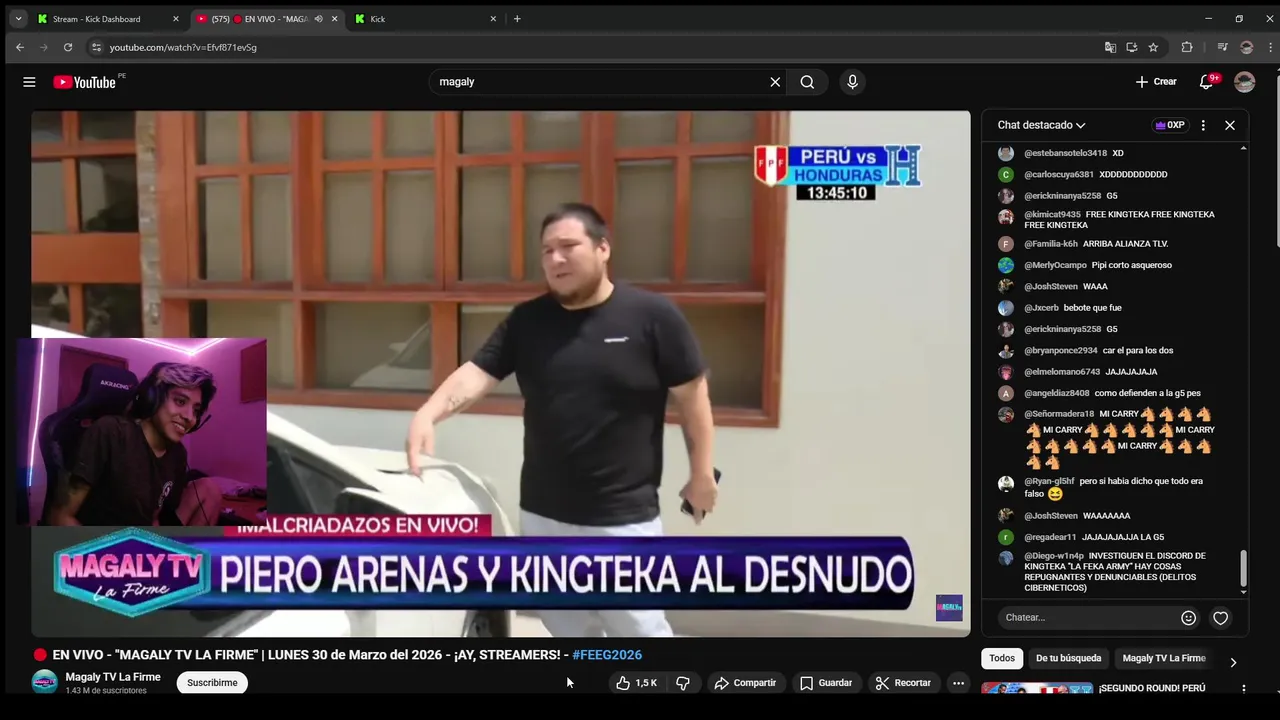Open the Chrome profile avatar
The image size is (1280, 720).
click(x=1246, y=47)
